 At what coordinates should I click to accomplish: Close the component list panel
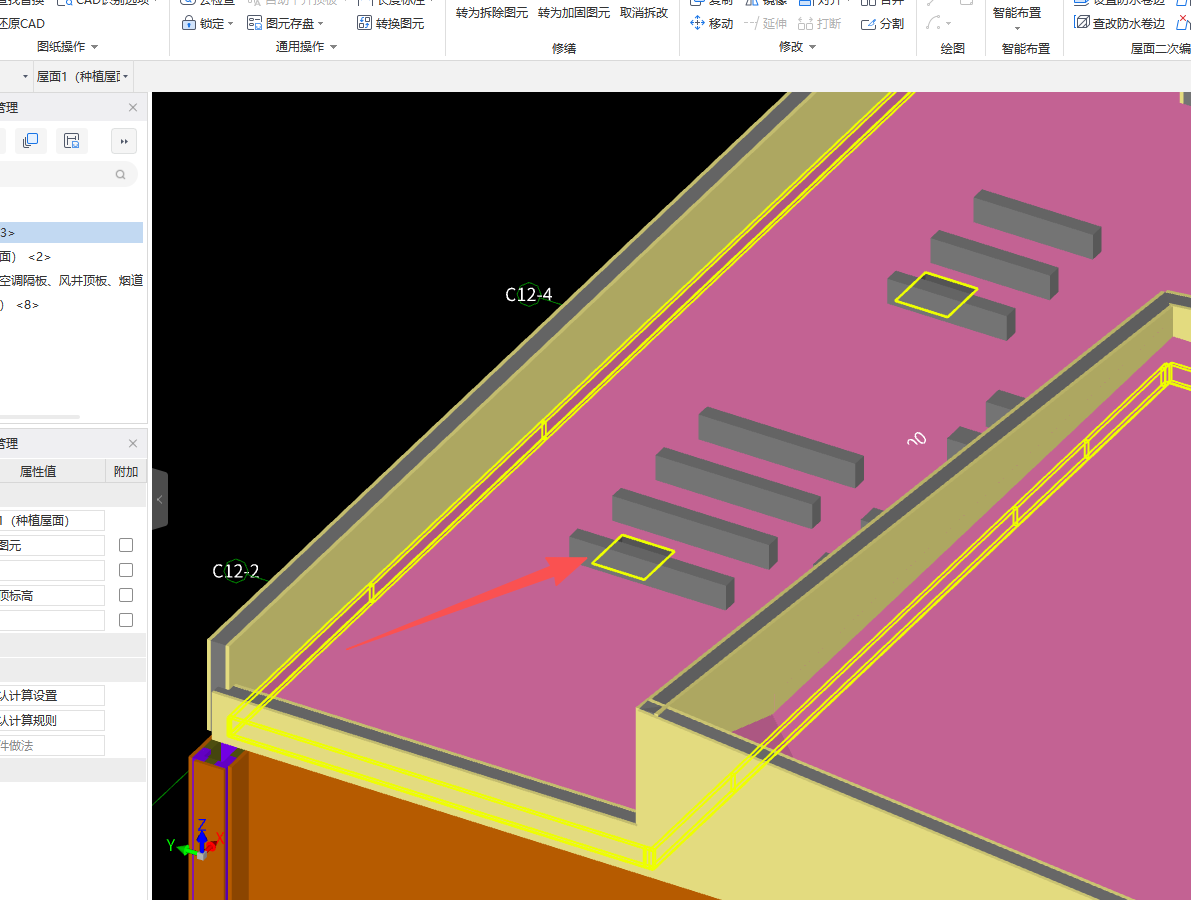(133, 108)
